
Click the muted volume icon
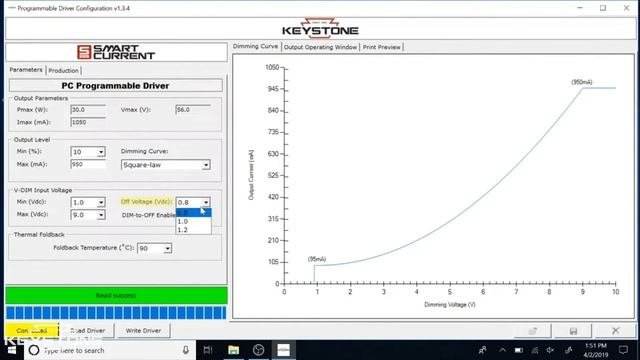point(551,350)
